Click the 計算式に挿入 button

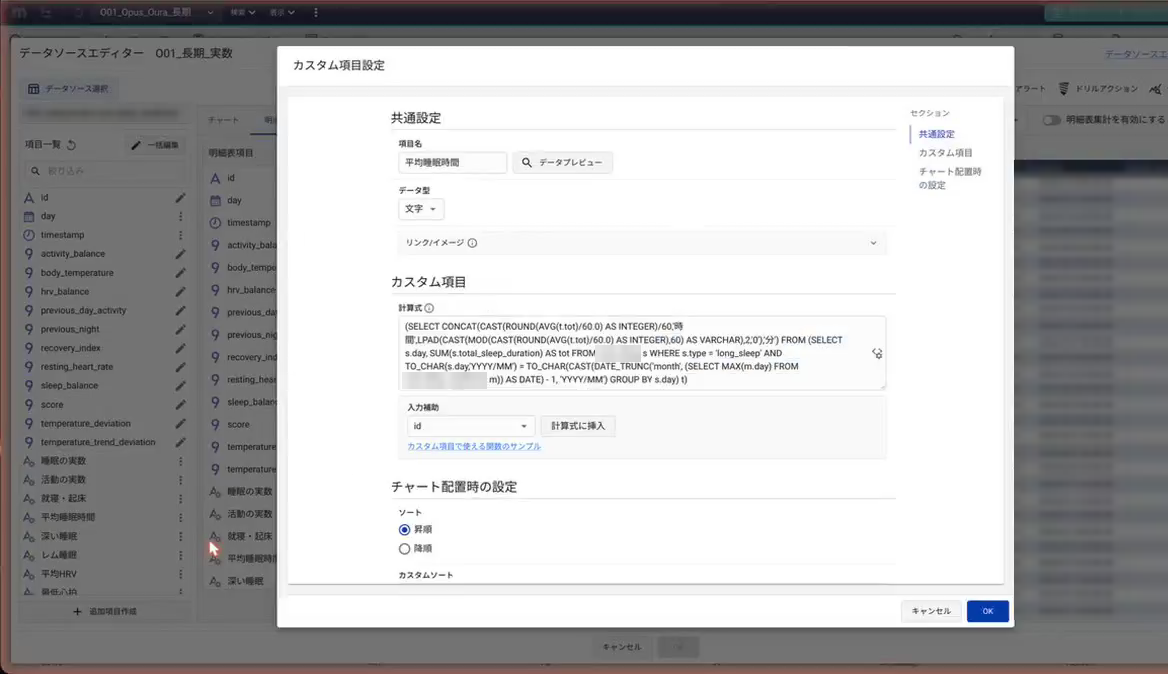pyautogui.click(x=578, y=426)
